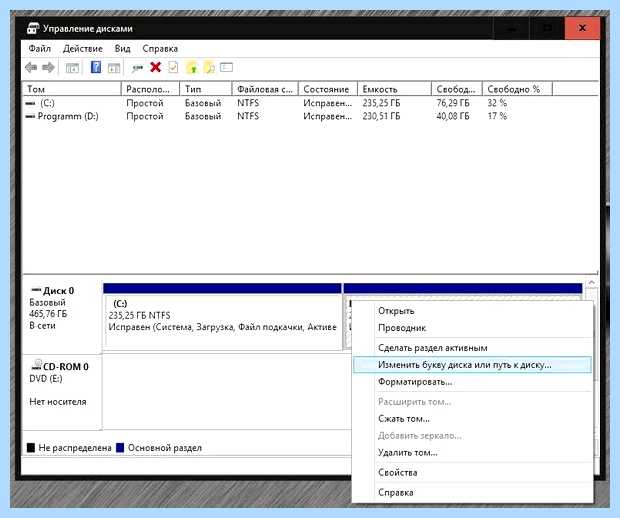Sort by the Файловая с... column header
Screen dimensions: 620x518
pyautogui.click(x=265, y=89)
